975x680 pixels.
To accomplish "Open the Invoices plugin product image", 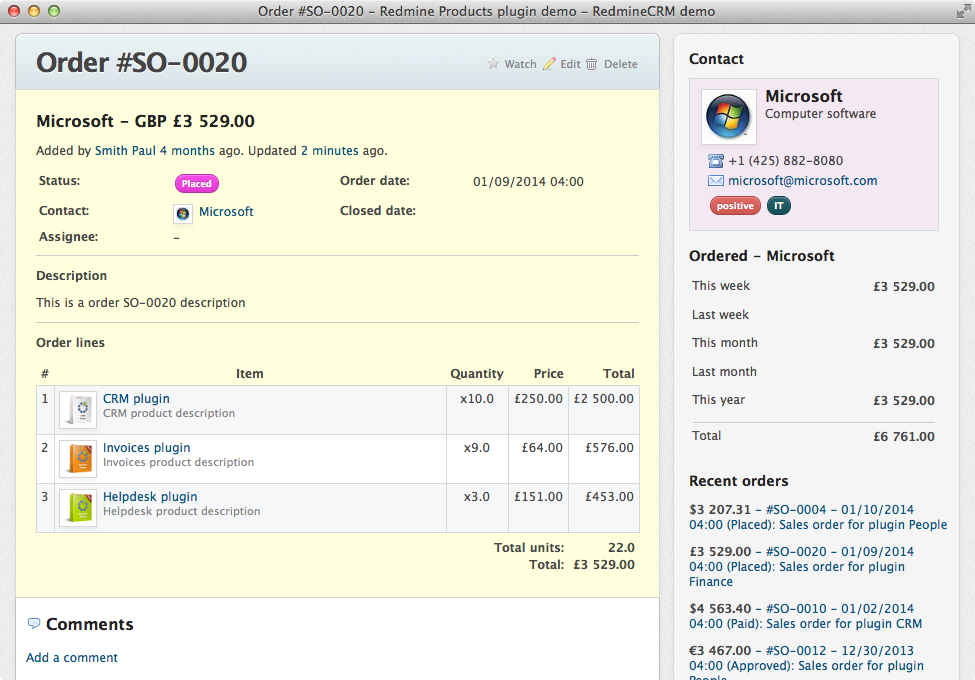I will pos(78,459).
